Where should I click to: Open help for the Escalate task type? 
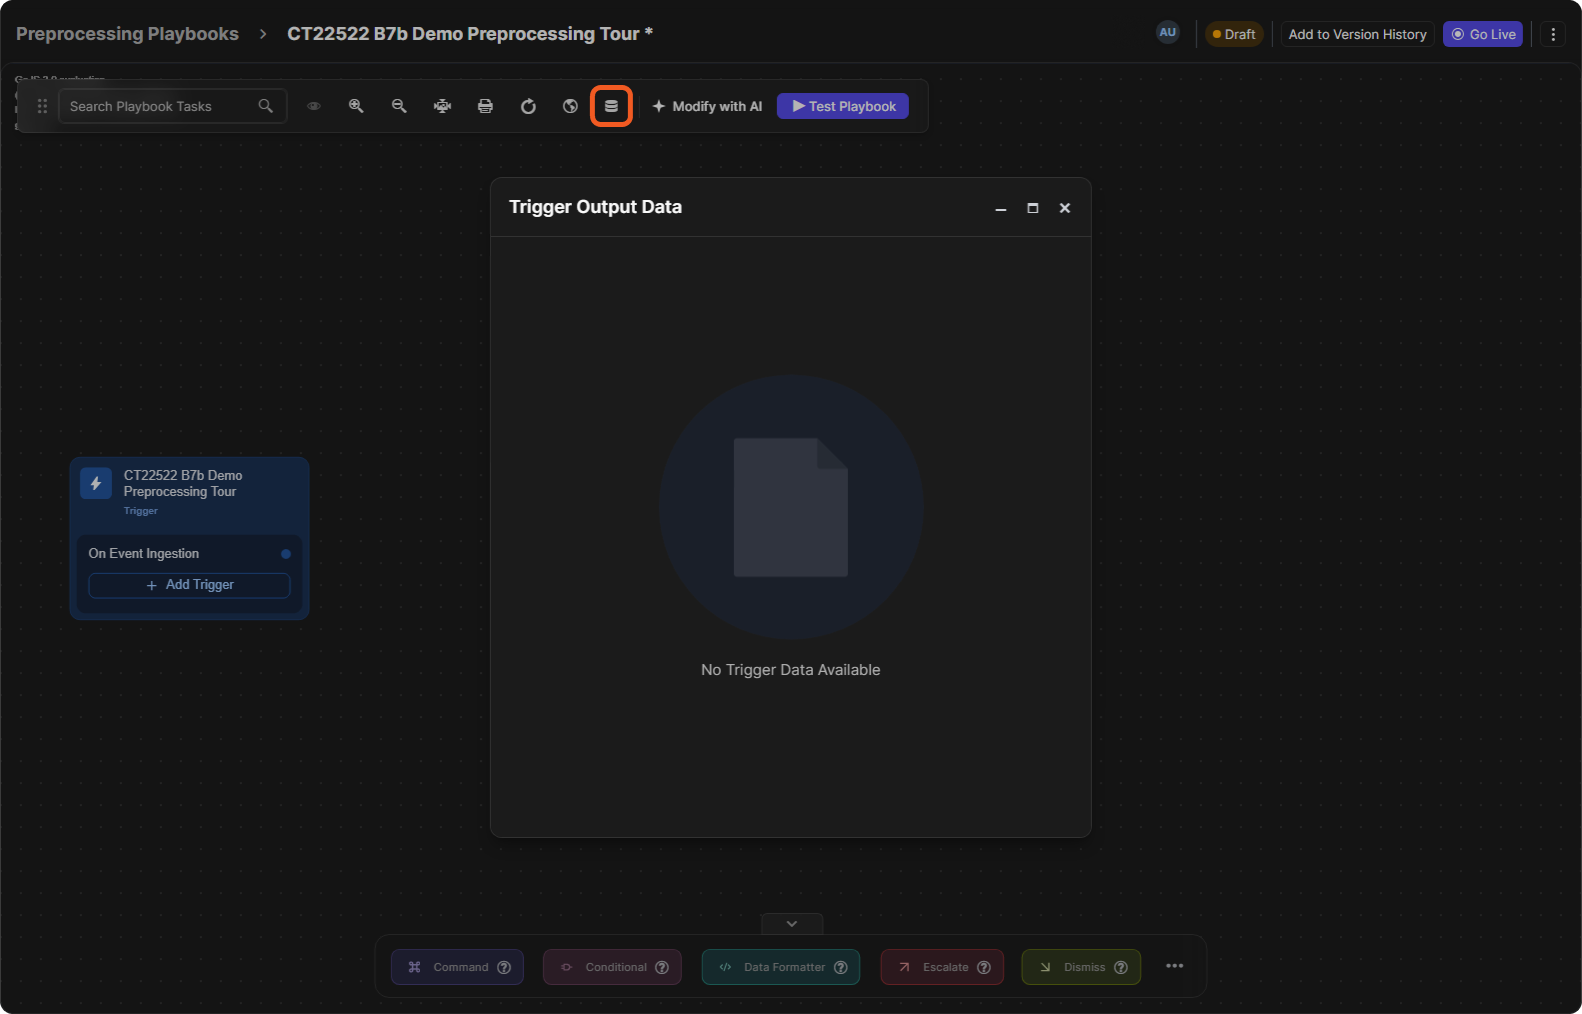984,967
